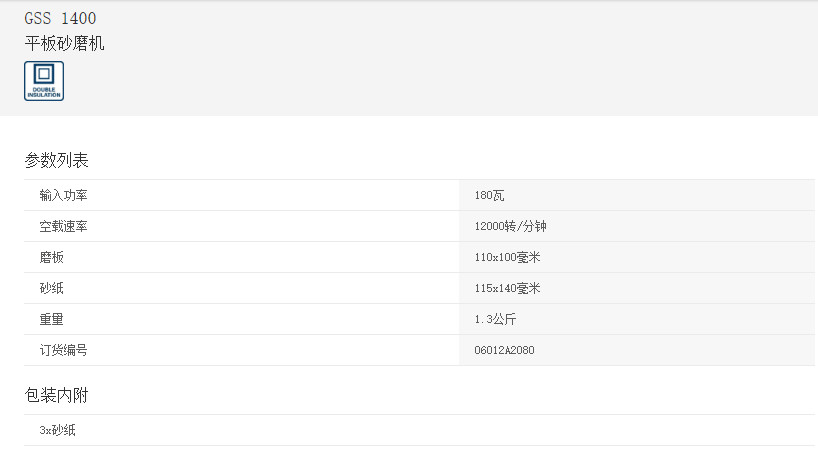Select the 磨板 parameter label
Viewport: 818px width, 463px height.
coord(51,258)
